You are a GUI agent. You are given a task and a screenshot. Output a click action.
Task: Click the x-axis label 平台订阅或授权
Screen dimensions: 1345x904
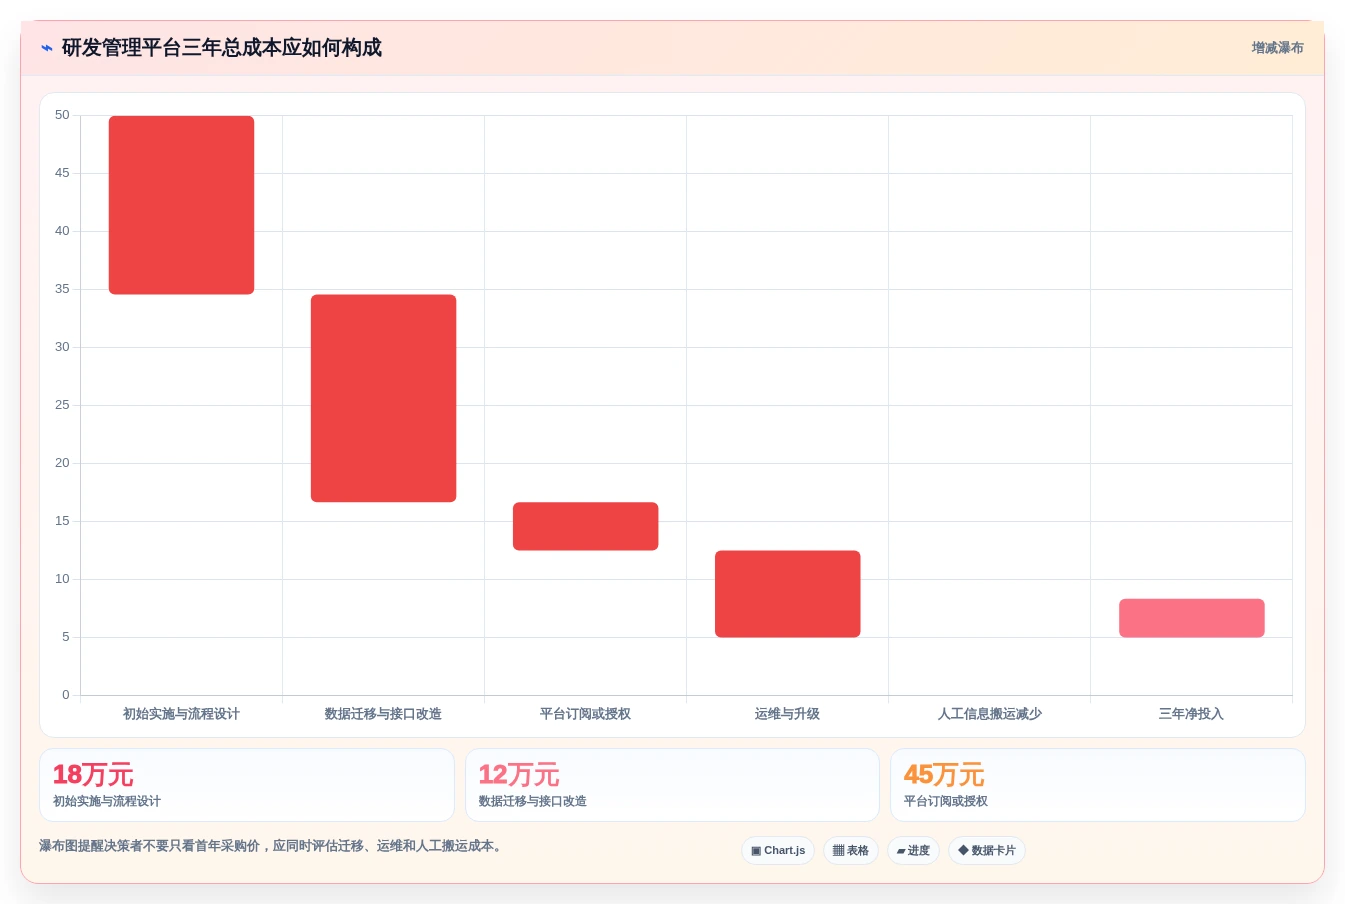(x=585, y=714)
